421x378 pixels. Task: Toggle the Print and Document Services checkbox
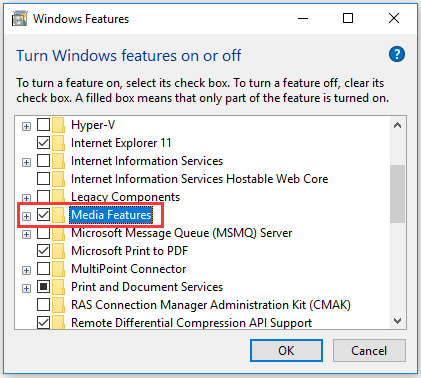(x=43, y=287)
